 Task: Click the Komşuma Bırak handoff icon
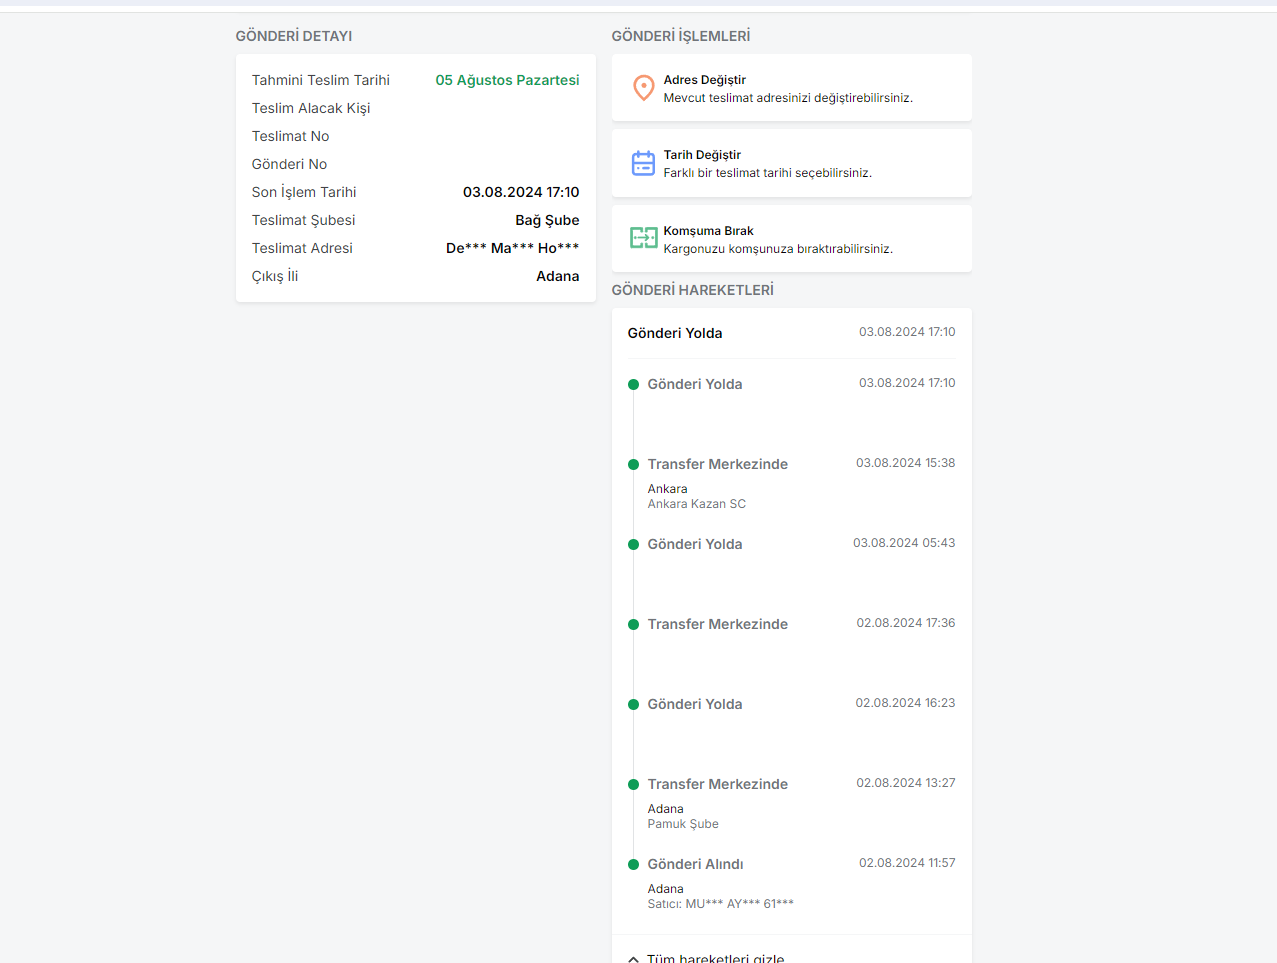(x=644, y=238)
